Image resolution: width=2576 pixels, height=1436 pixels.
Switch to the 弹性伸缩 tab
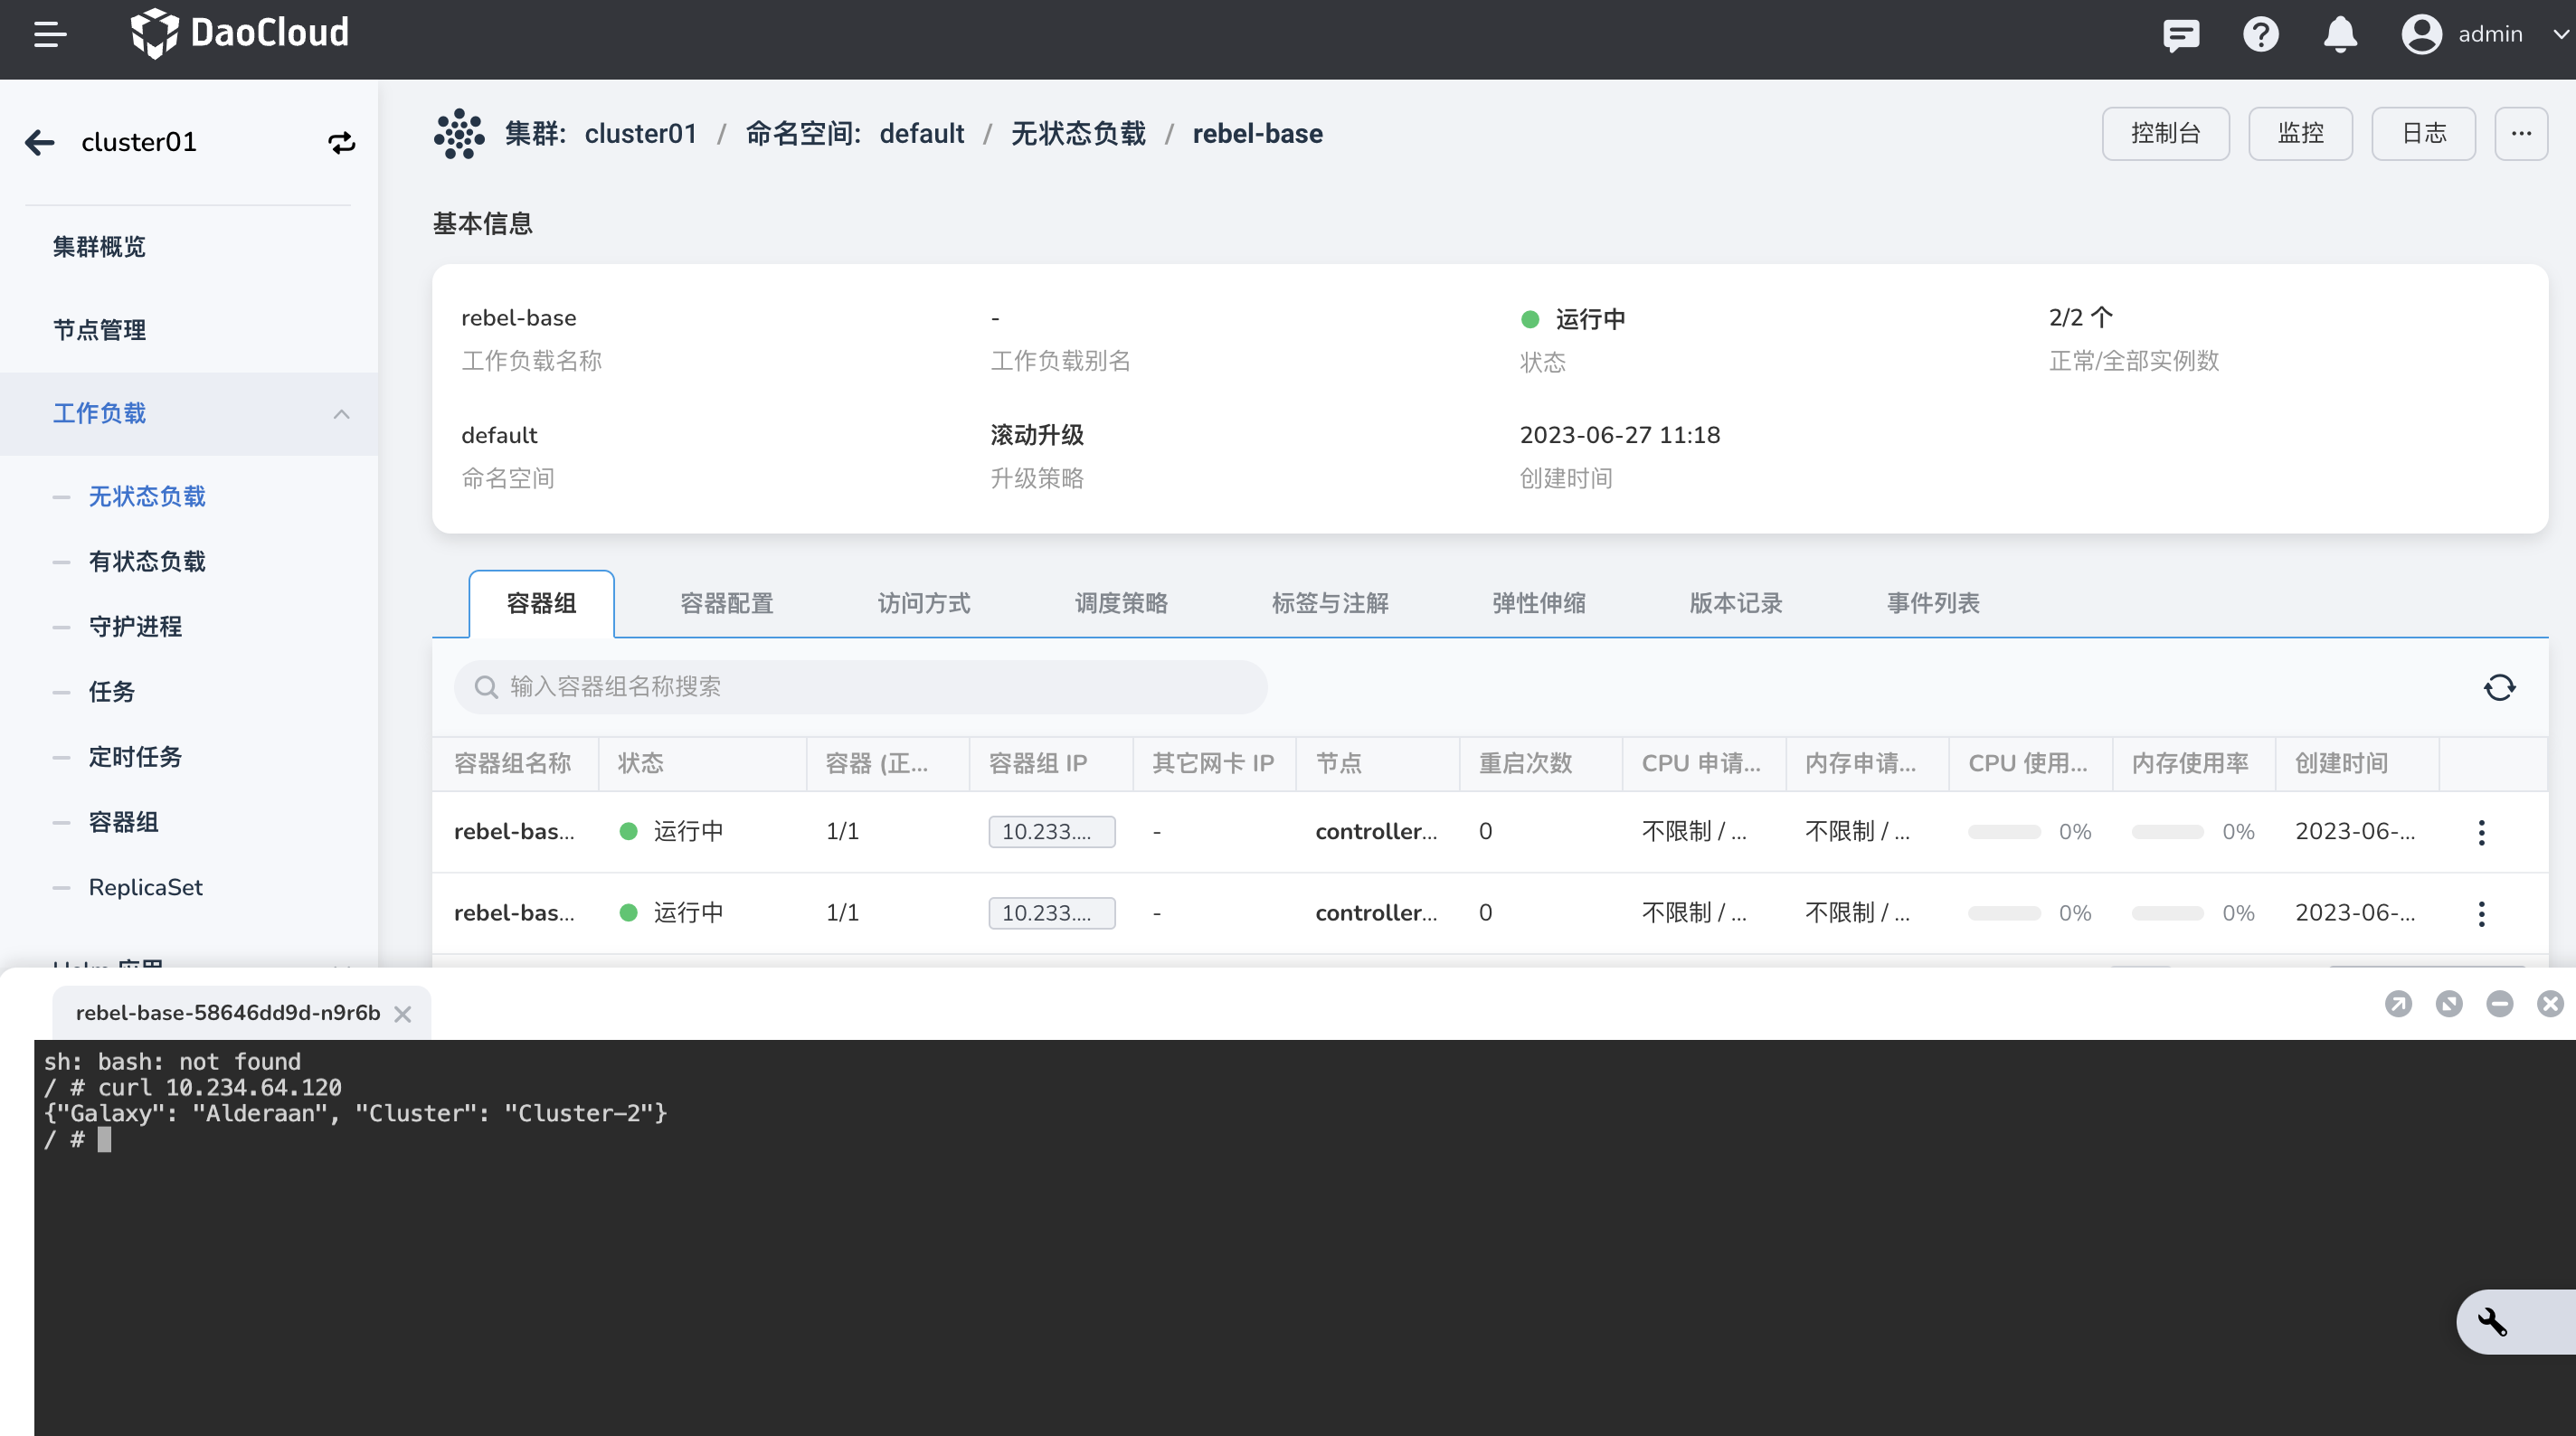[x=1538, y=603]
